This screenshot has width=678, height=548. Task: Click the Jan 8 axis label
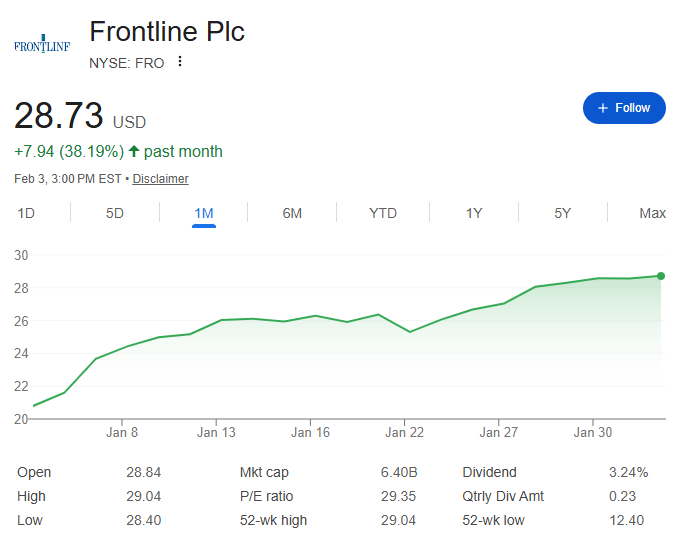(122, 432)
